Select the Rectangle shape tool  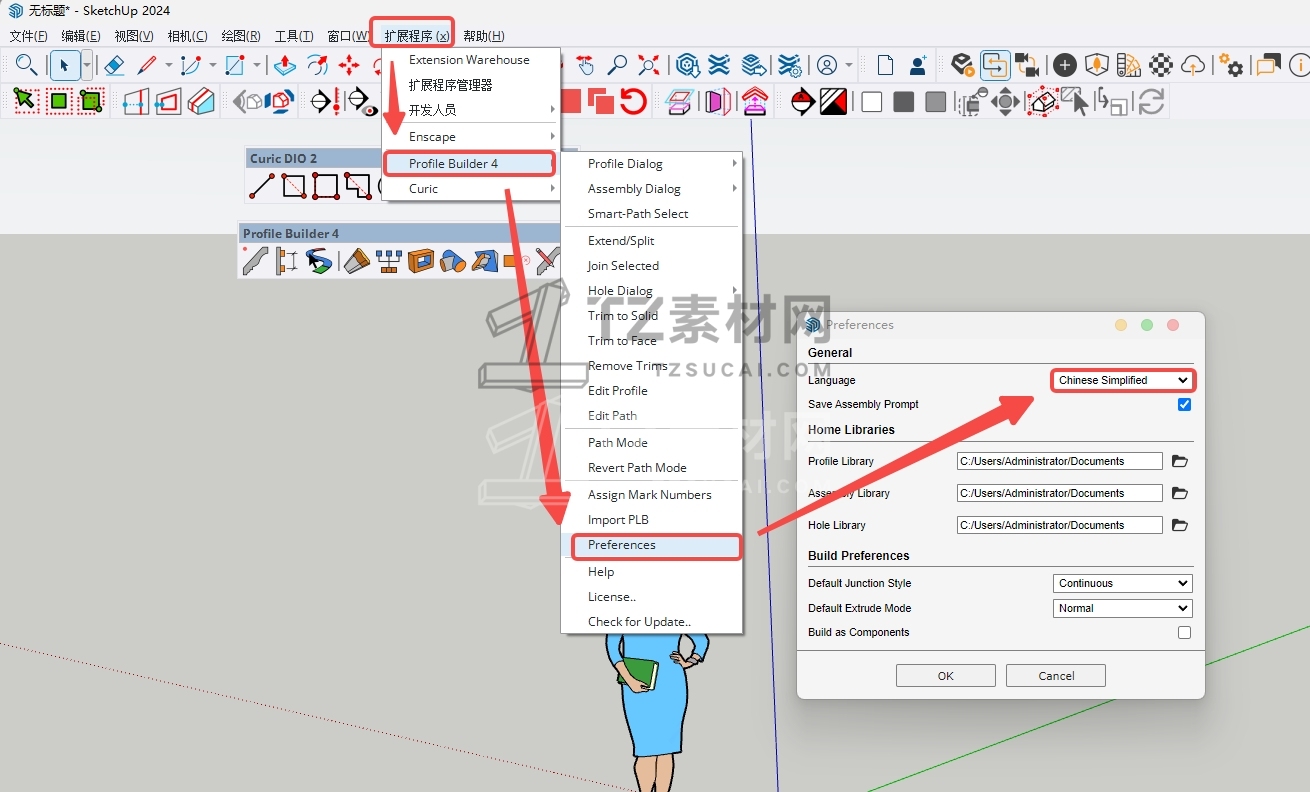(x=235, y=66)
